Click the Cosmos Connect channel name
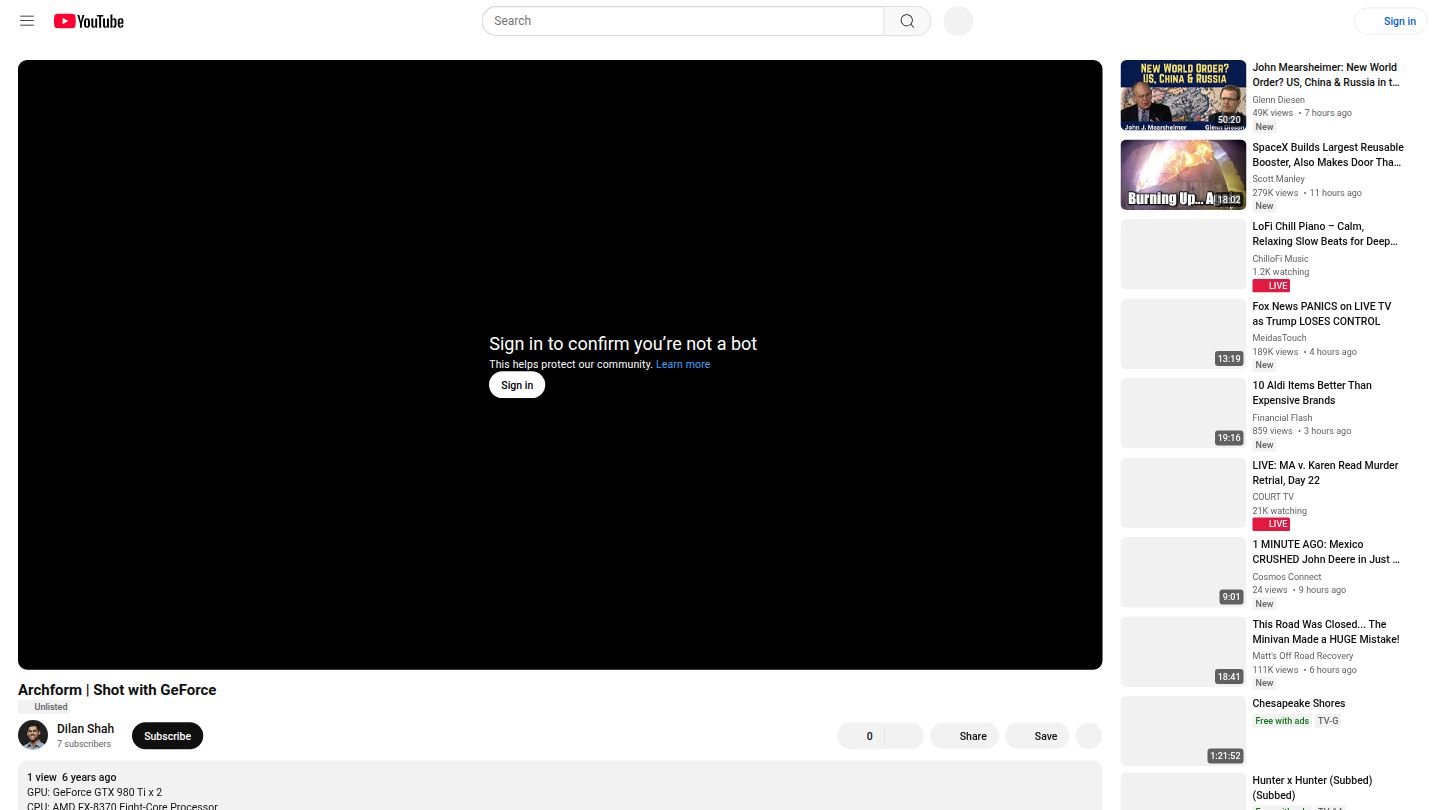The height and width of the screenshot is (810, 1440). (1286, 577)
